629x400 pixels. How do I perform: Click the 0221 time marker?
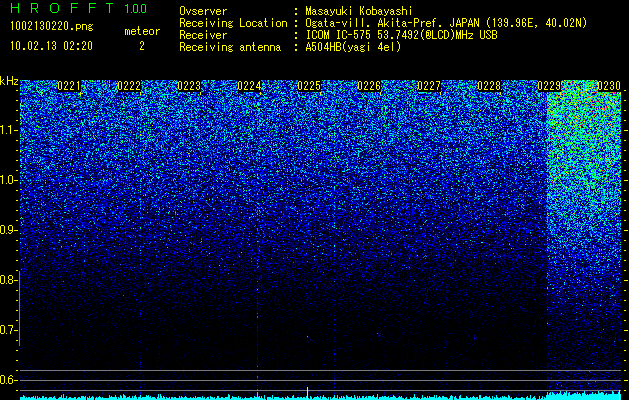pos(69,86)
